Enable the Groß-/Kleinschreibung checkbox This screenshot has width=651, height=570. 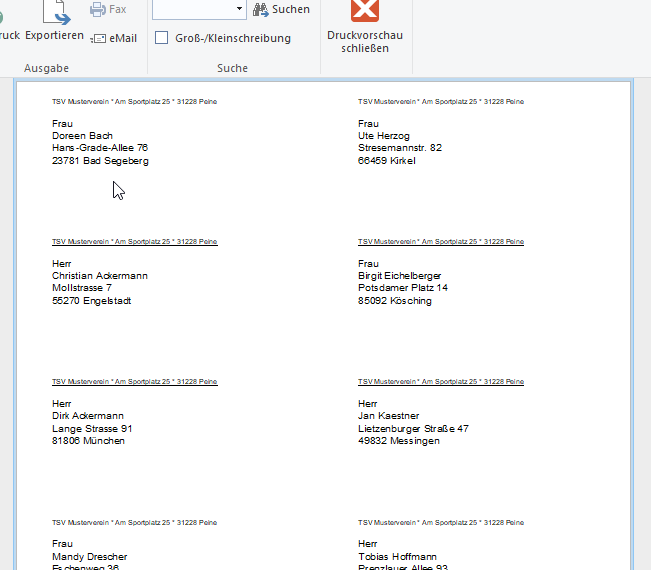point(161,38)
